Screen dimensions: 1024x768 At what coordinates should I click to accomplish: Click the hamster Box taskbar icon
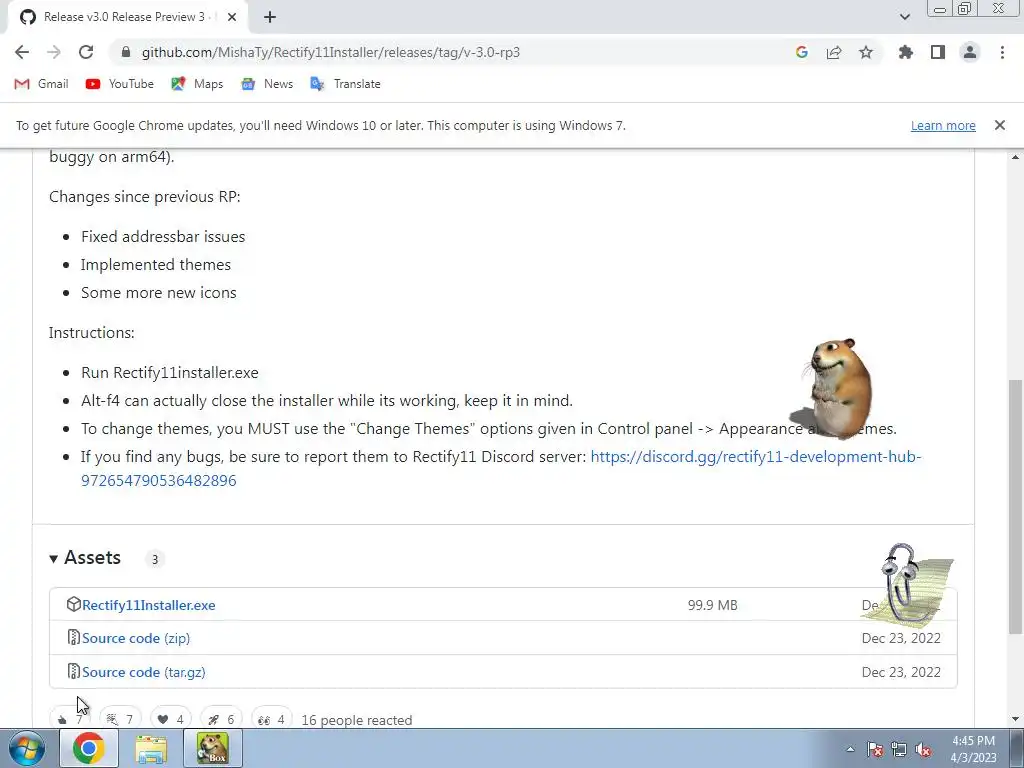point(213,748)
